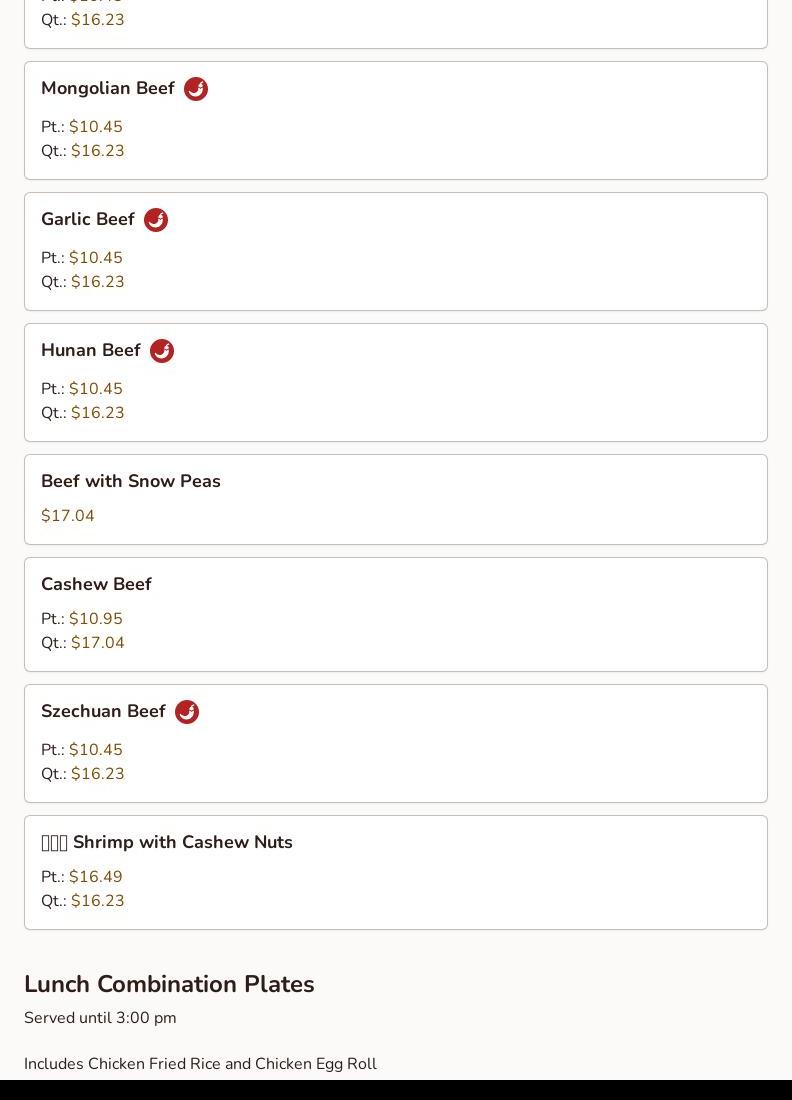792x1100 pixels.
Task: Click the spicy pepper icon next to Garlic Beef
Action: (x=156, y=220)
